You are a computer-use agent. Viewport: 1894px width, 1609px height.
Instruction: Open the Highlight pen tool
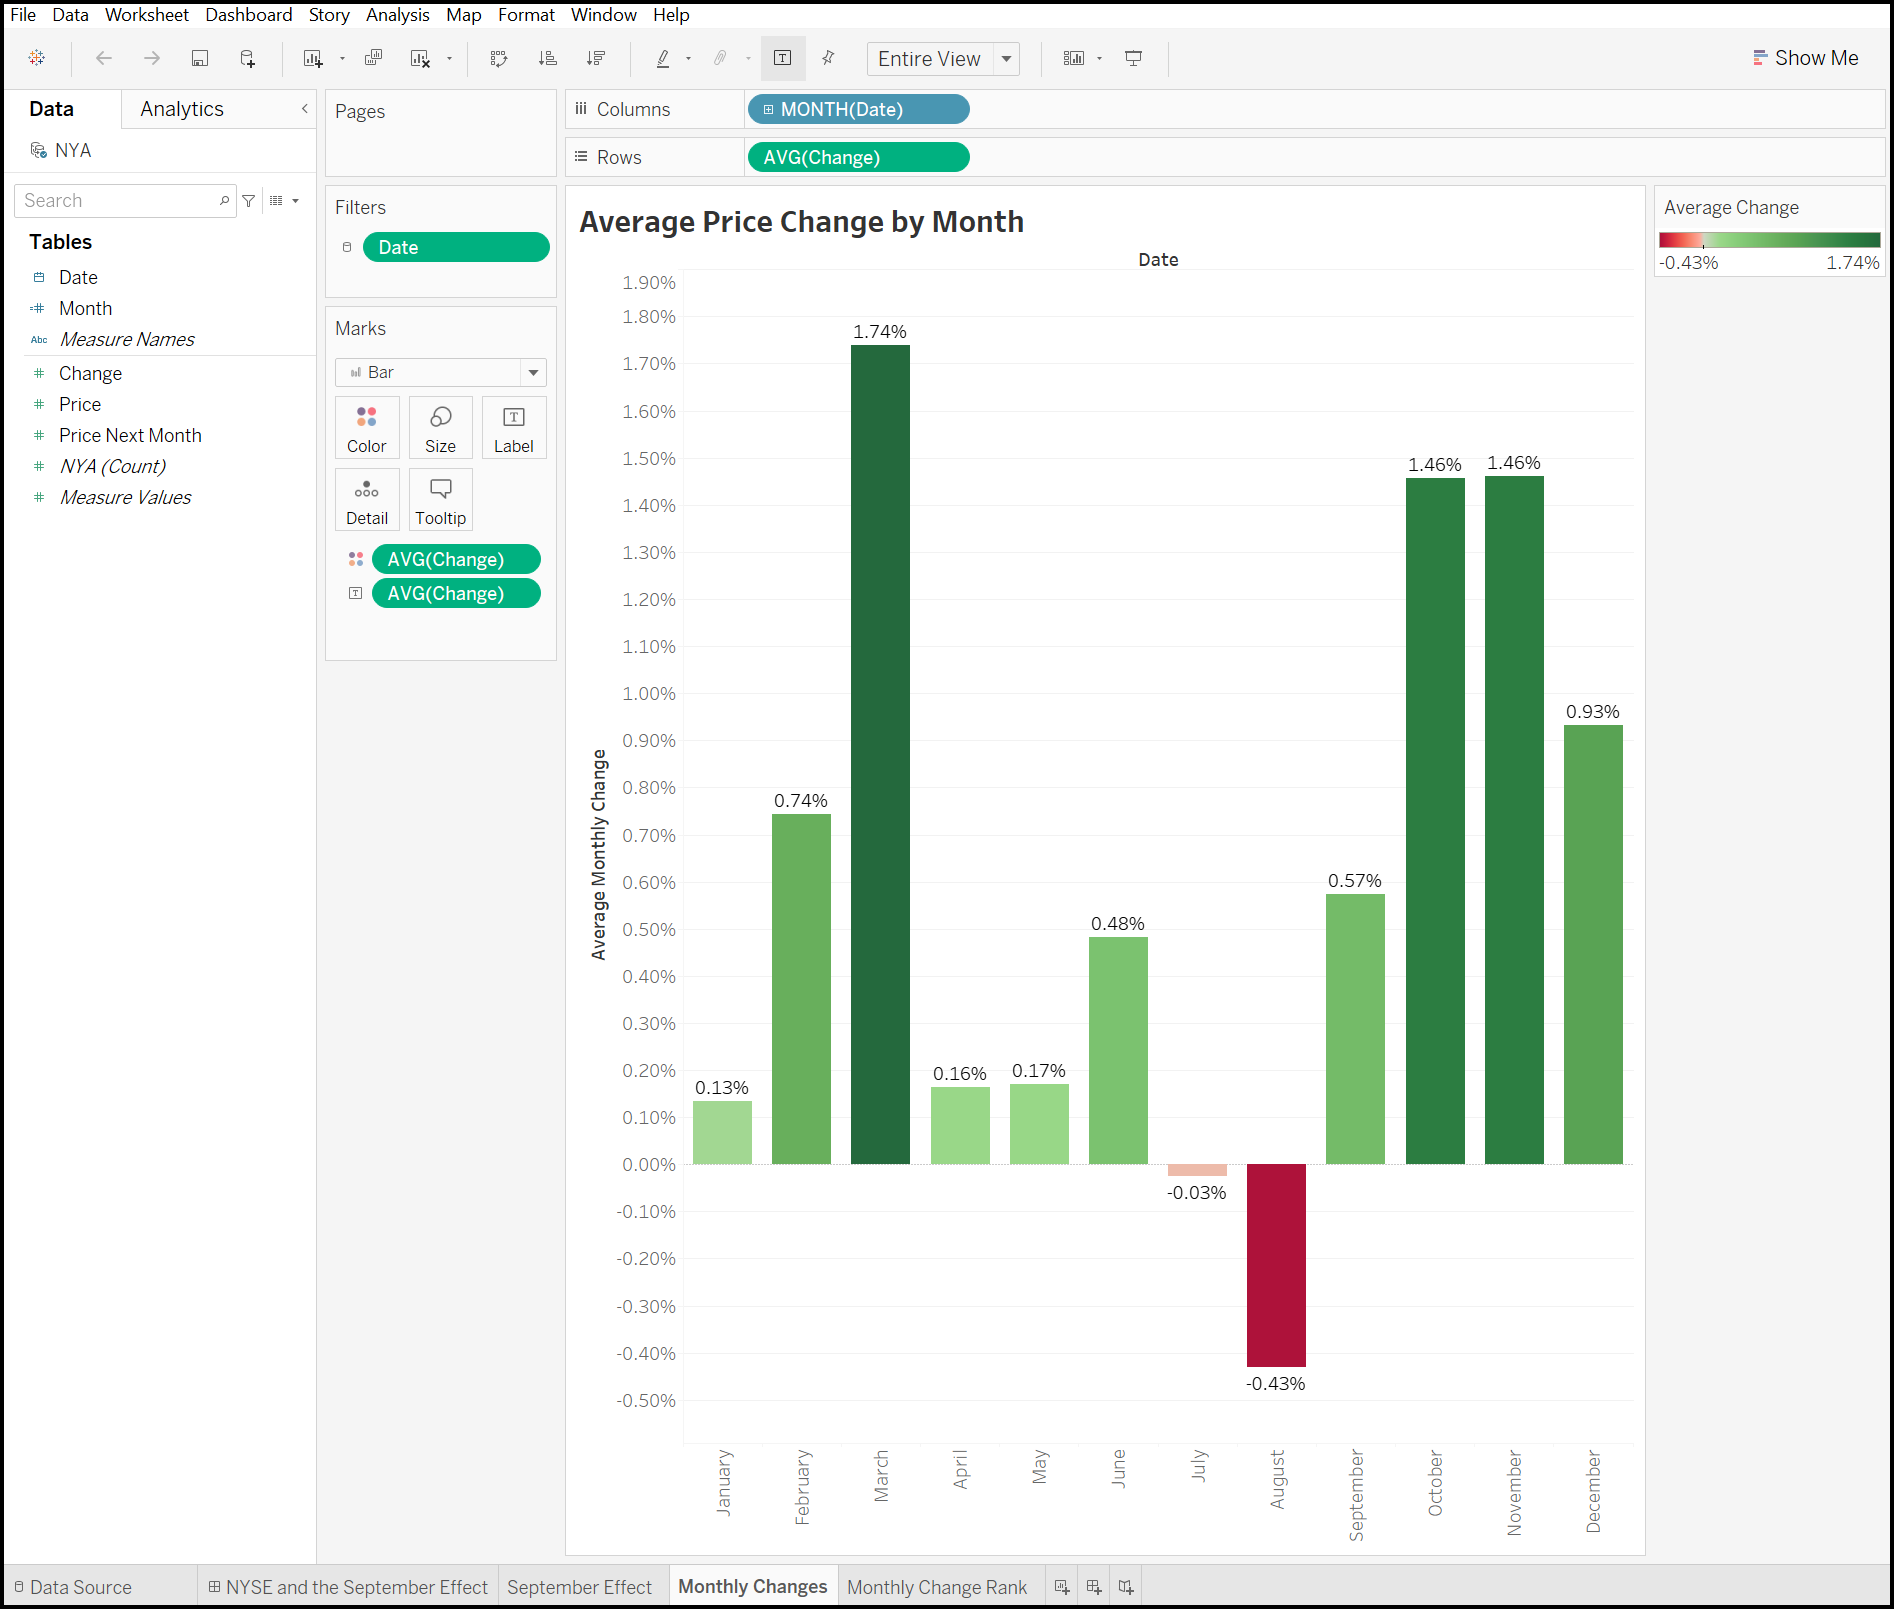pos(663,58)
